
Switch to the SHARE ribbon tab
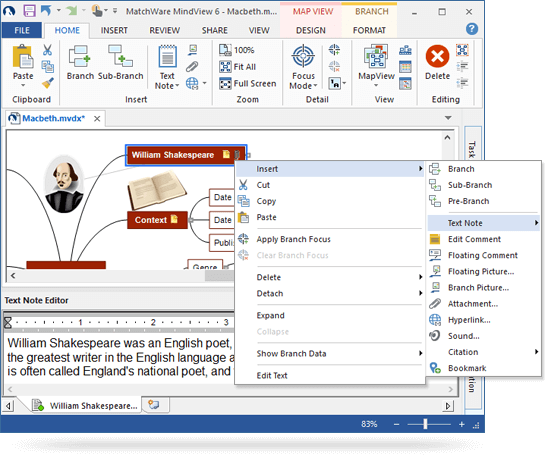214,30
